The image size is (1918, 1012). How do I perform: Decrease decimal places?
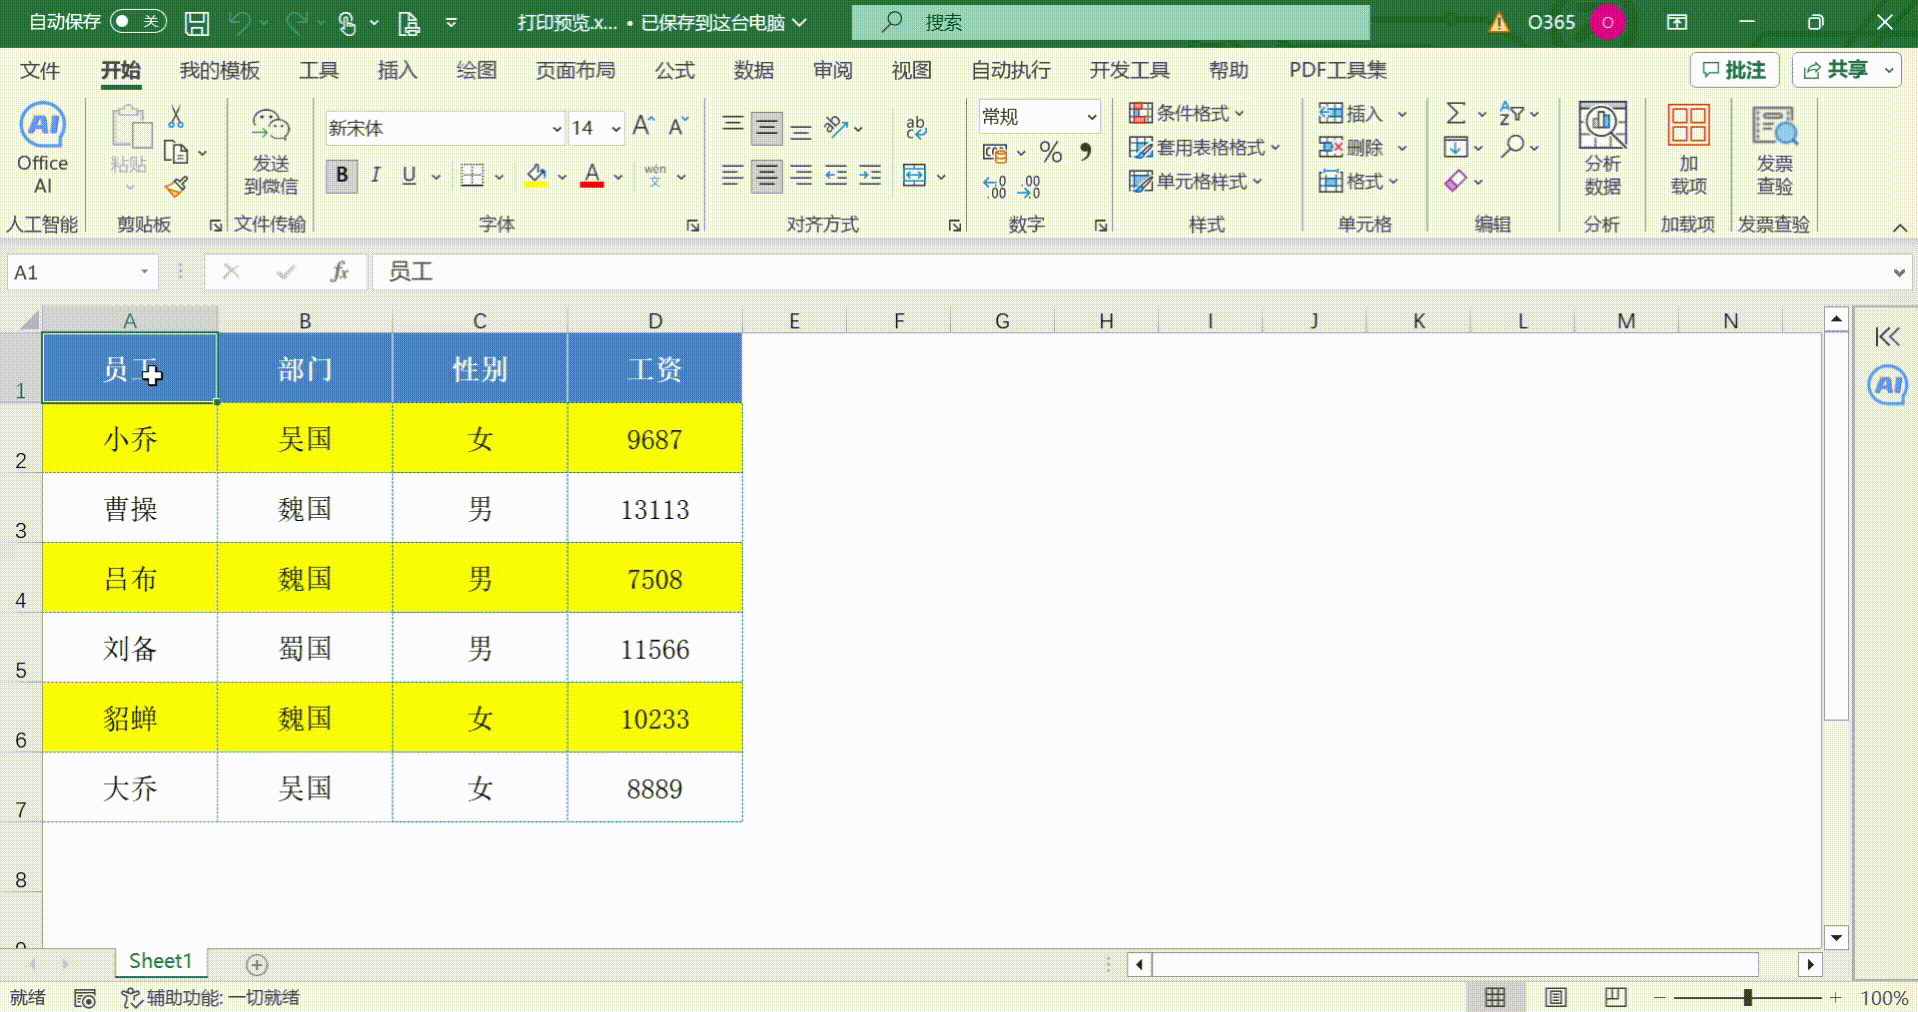click(x=1029, y=186)
